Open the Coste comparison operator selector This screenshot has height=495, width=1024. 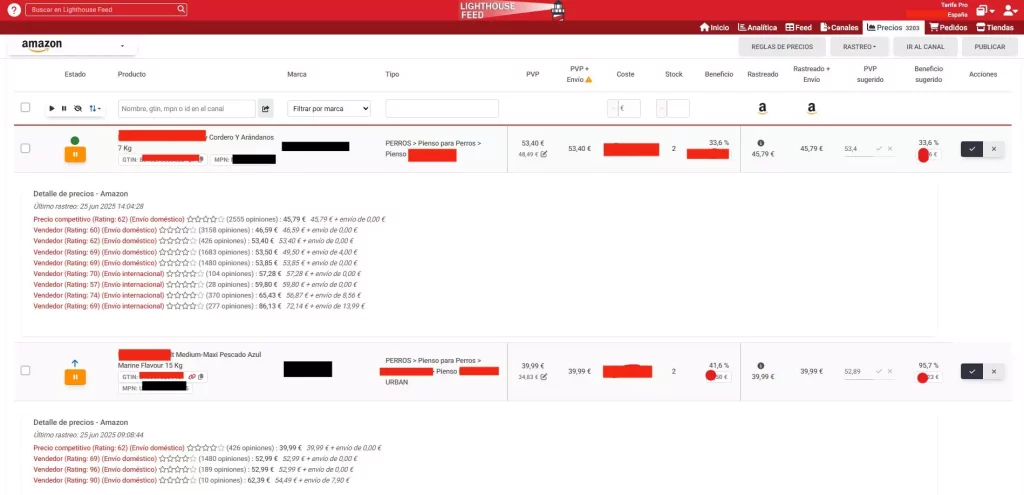click(613, 108)
